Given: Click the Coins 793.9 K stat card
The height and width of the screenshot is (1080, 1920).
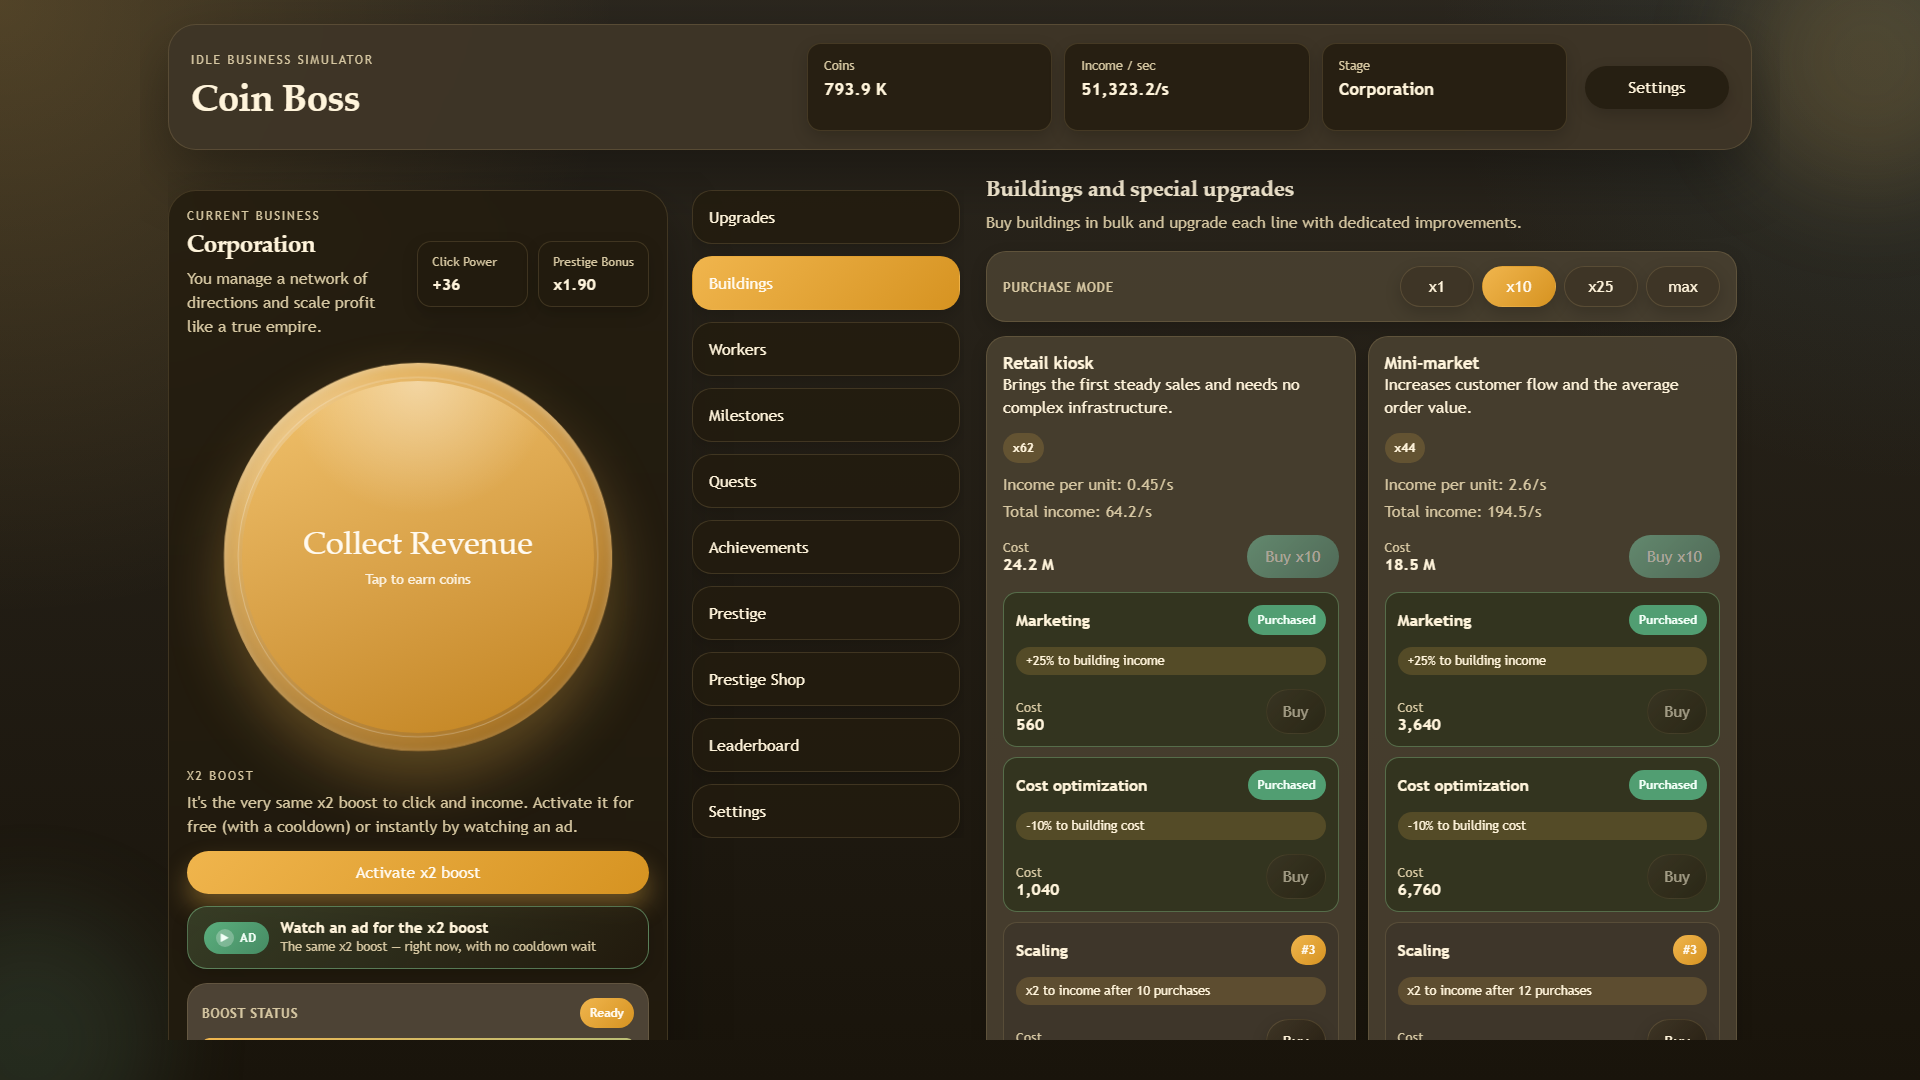Looking at the screenshot, I should 929,87.
